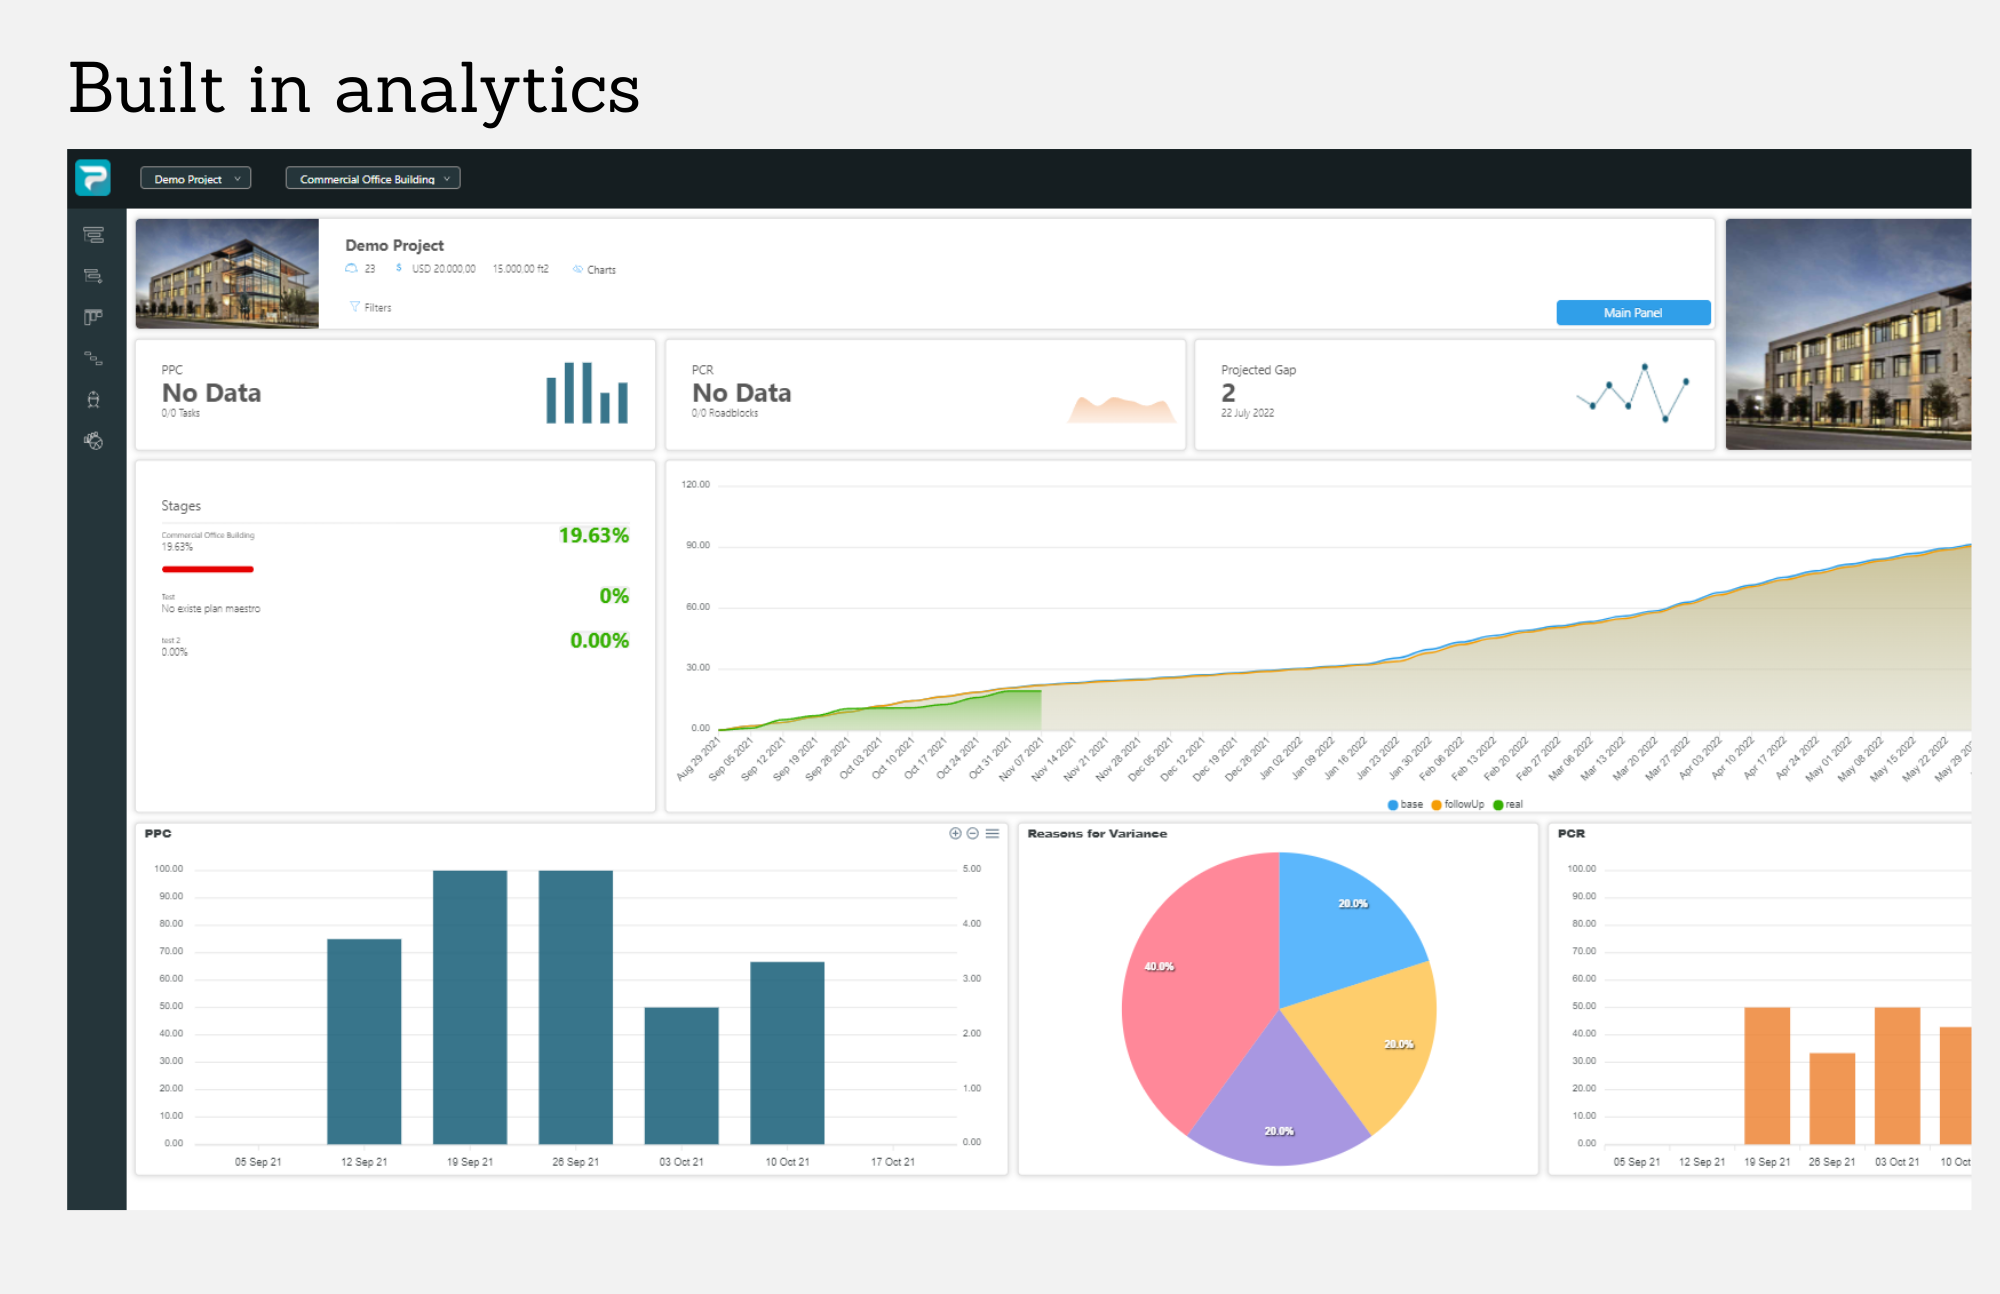The image size is (2000, 1294).
Task: Open the workflow hierarchy sidebar icon
Action: pos(93,358)
